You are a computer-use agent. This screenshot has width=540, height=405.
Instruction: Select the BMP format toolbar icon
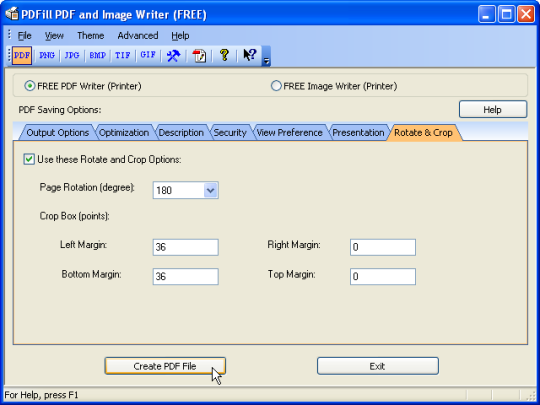tap(97, 55)
